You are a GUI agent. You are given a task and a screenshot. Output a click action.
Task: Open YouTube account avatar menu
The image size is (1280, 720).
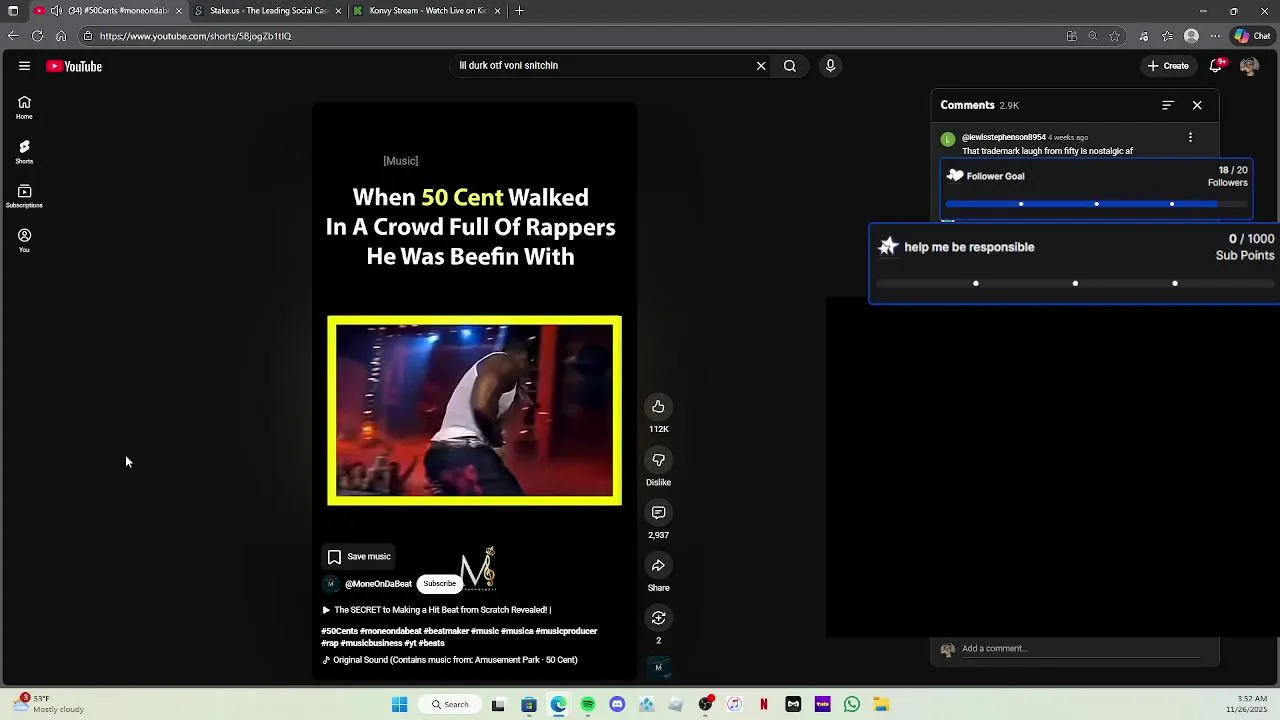(x=1249, y=66)
